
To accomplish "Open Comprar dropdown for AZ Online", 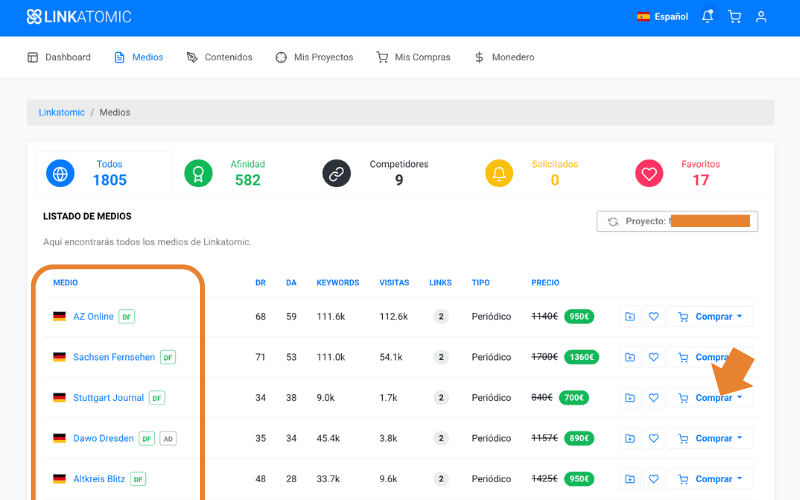I will (x=710, y=317).
